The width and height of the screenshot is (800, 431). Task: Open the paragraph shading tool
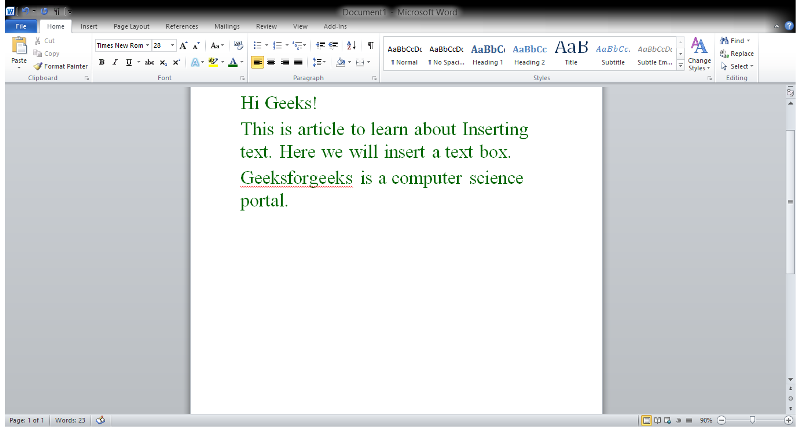click(x=341, y=62)
